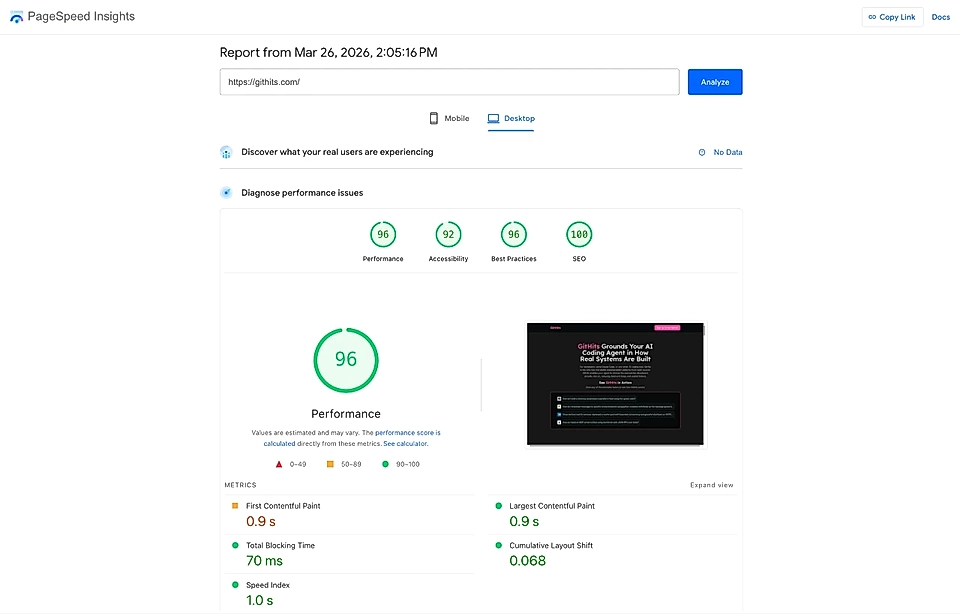Click the Total Blocking Time green status dot
Image resolution: width=960 pixels, height=614 pixels.
pos(234,545)
